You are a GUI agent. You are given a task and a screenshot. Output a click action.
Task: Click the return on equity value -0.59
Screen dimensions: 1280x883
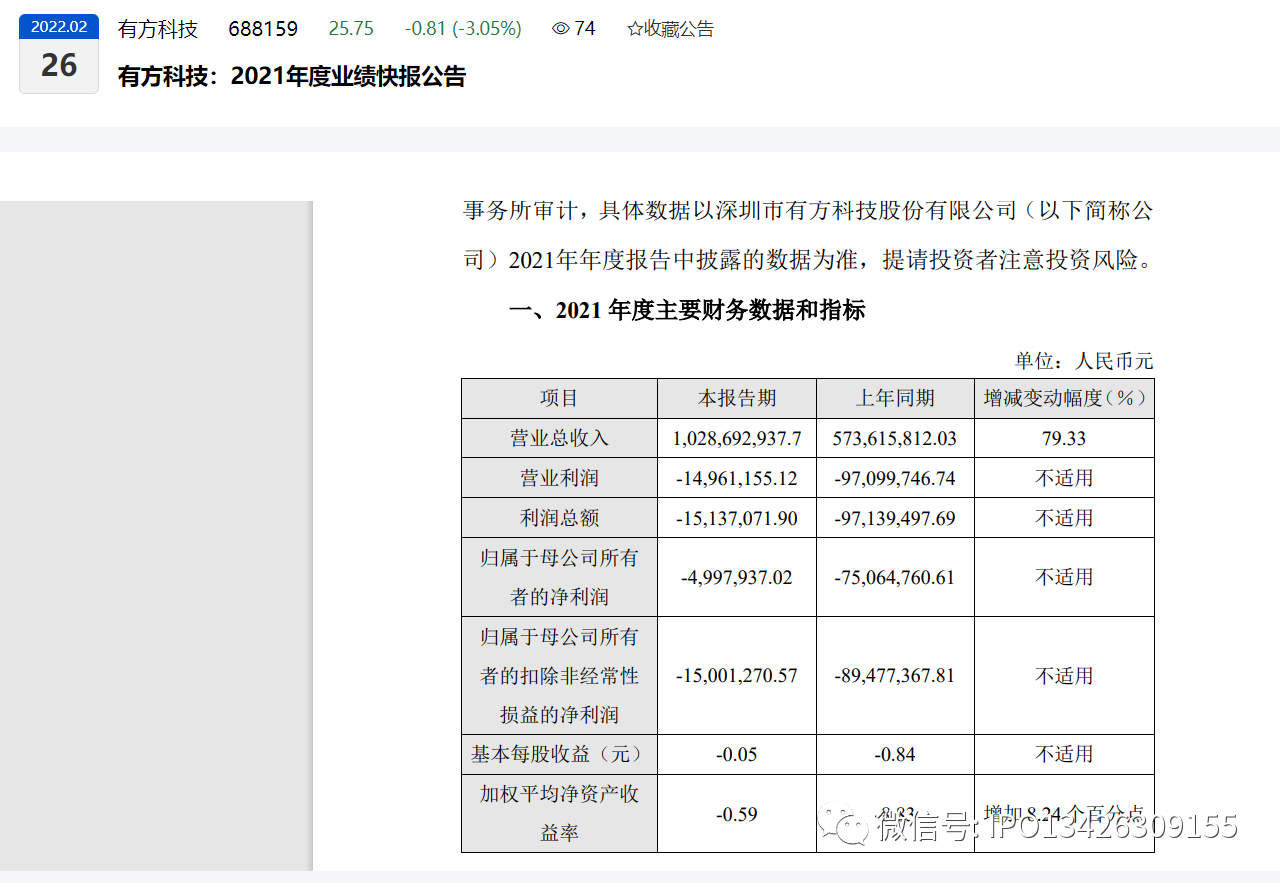point(737,814)
